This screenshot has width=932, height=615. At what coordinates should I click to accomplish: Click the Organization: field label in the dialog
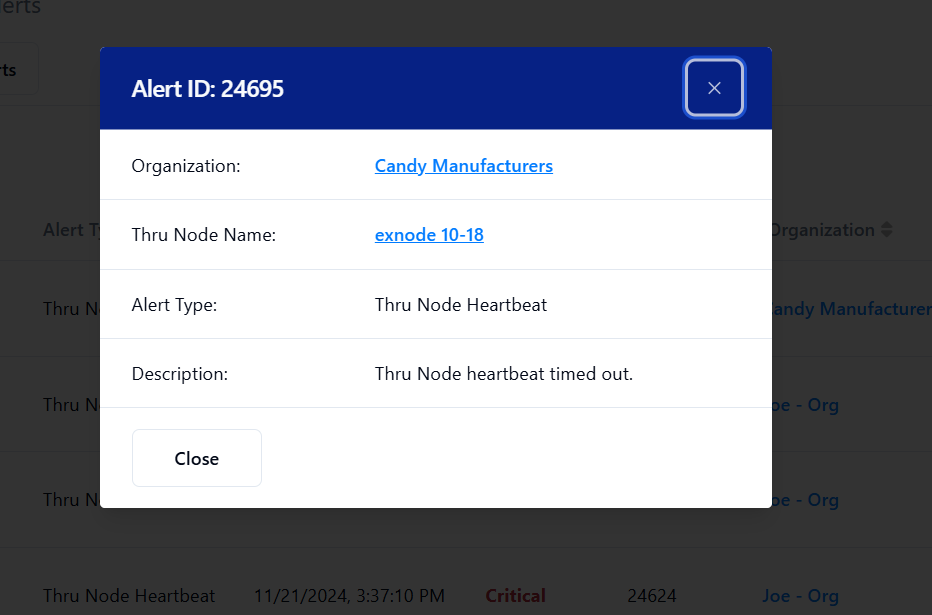pos(186,166)
